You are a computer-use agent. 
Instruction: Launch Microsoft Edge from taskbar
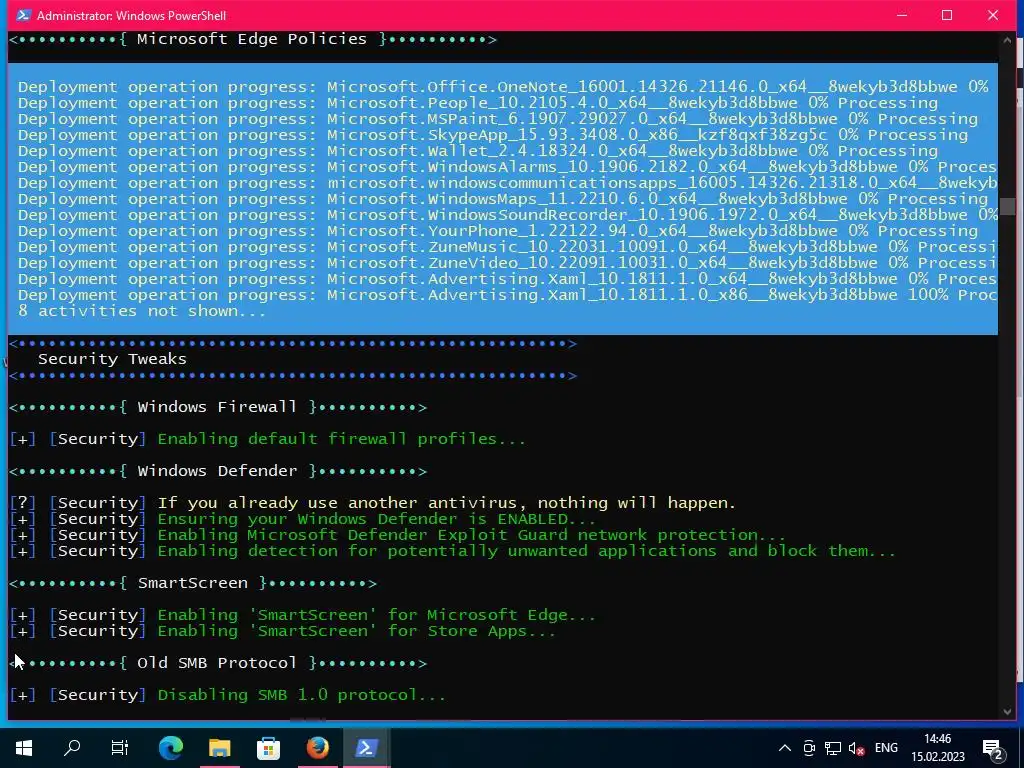tap(171, 748)
